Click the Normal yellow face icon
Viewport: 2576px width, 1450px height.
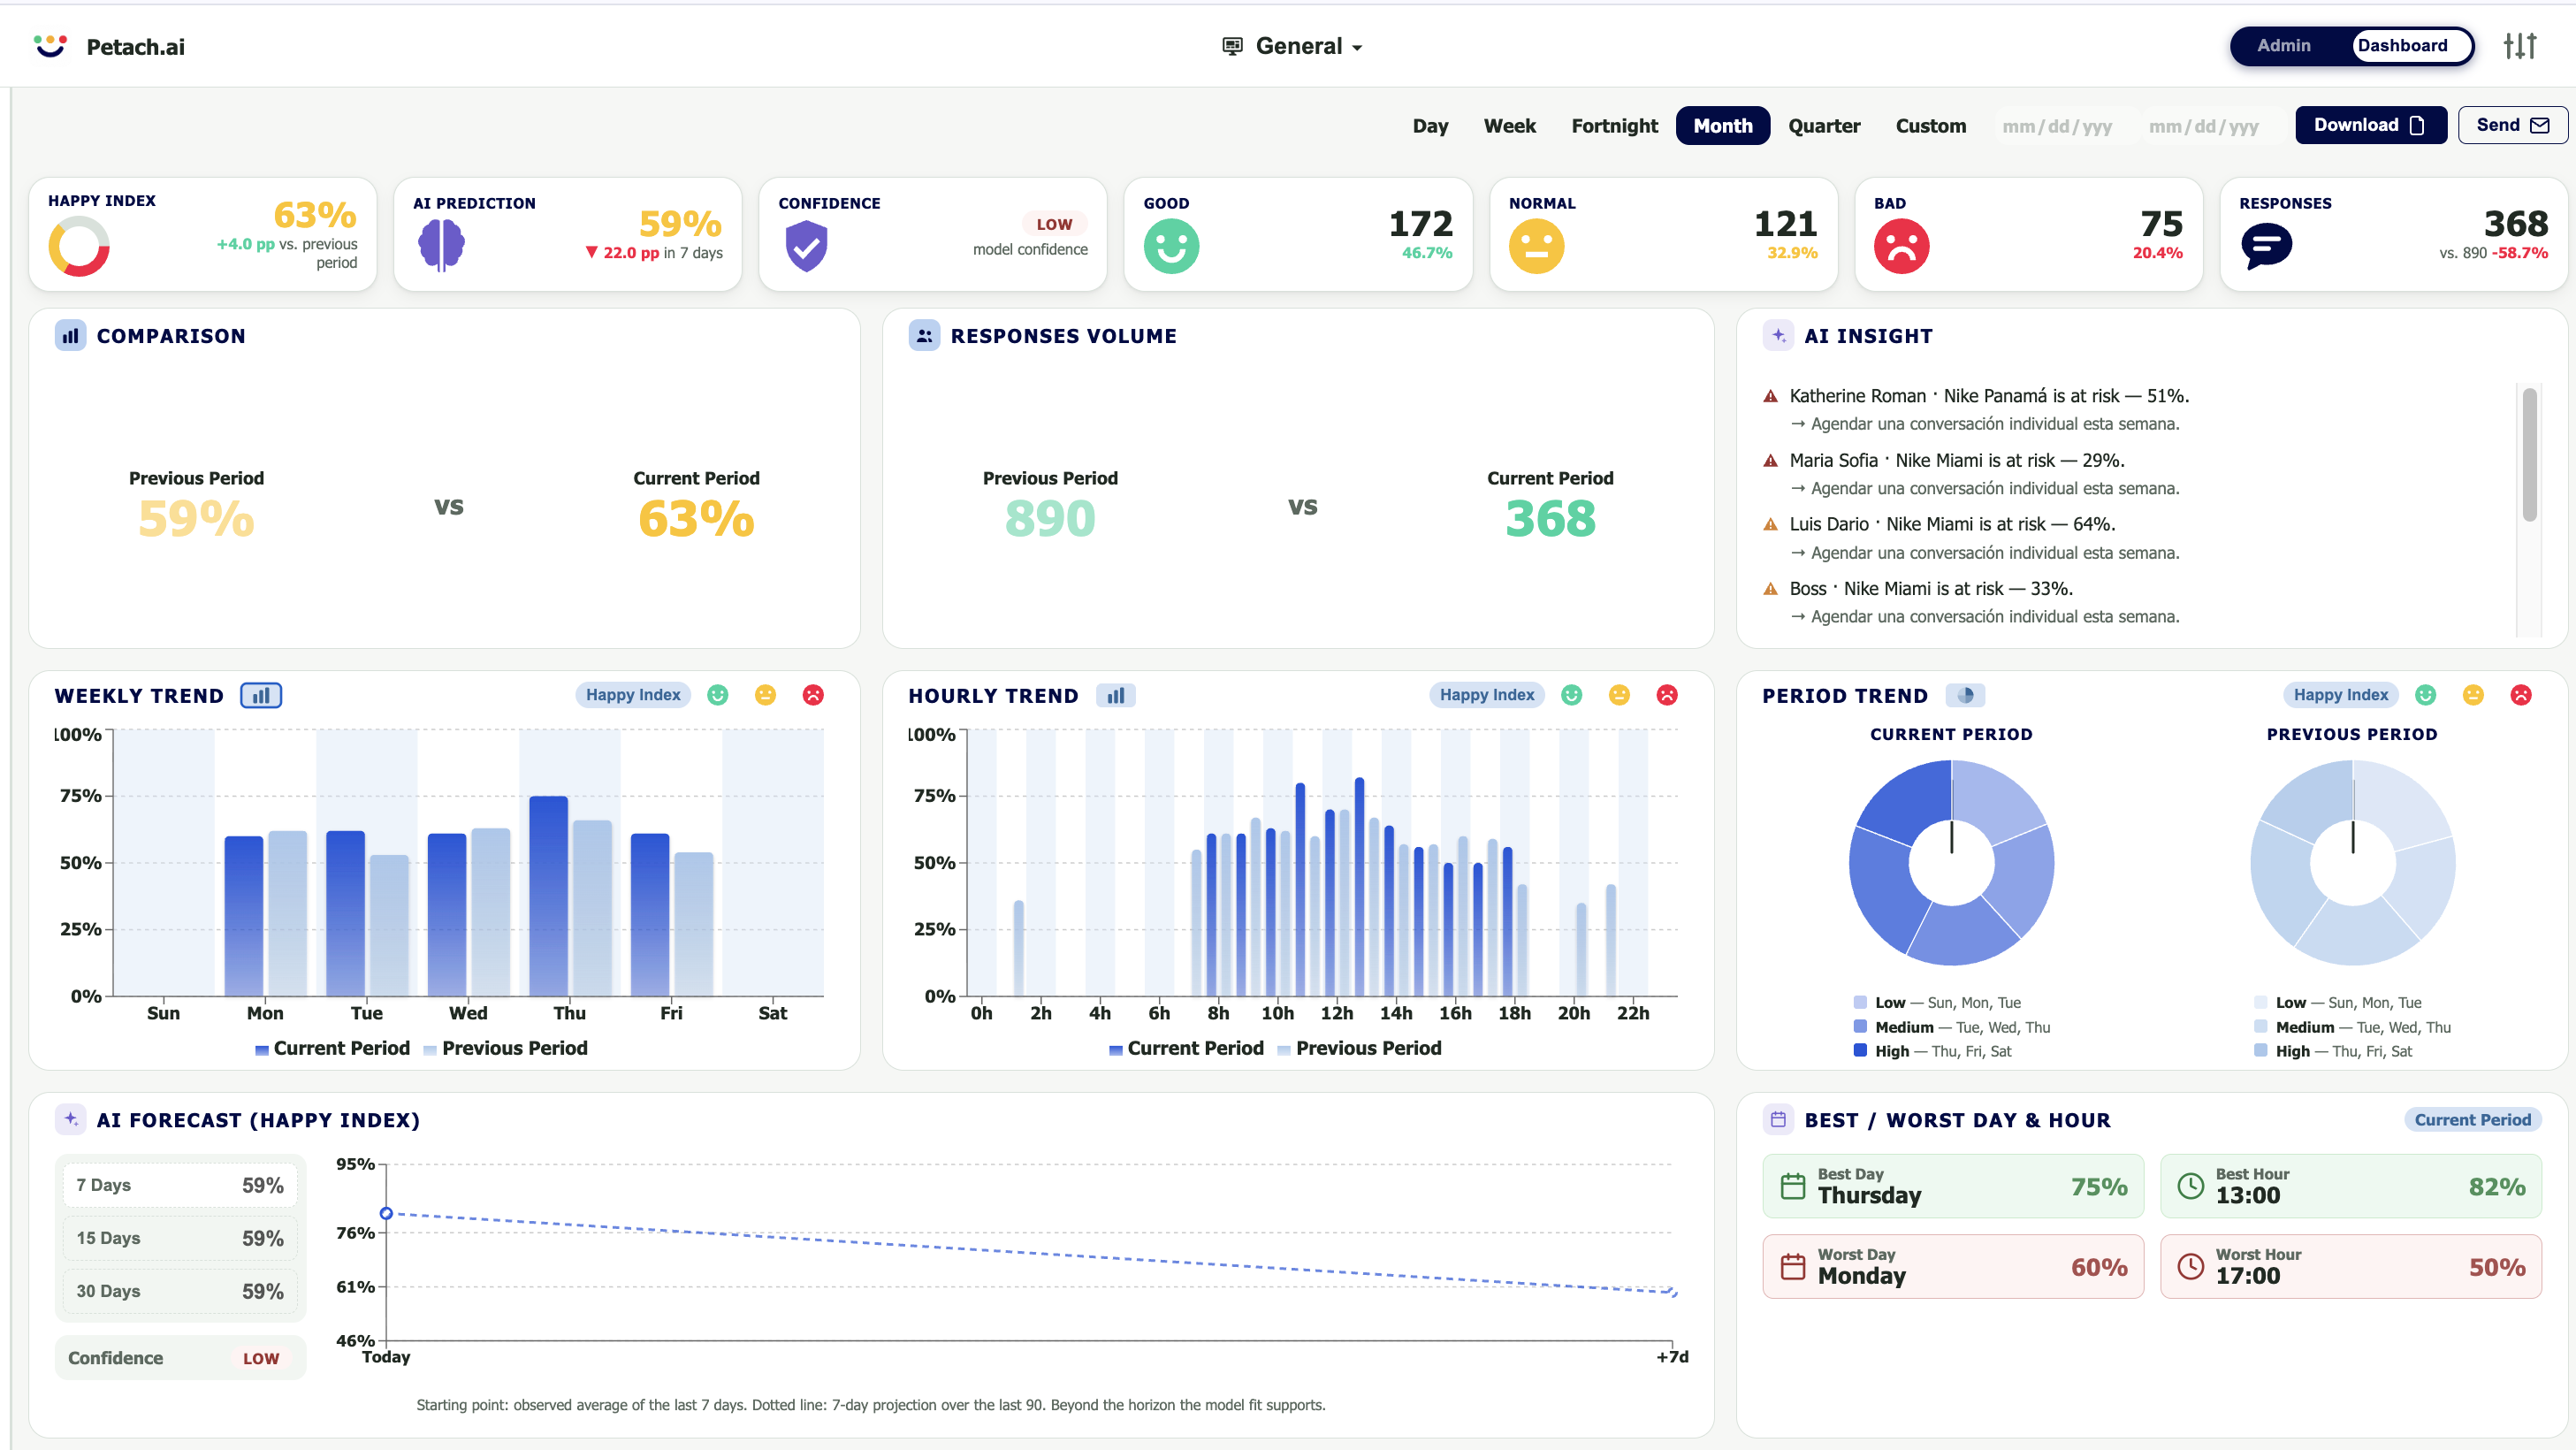1536,246
